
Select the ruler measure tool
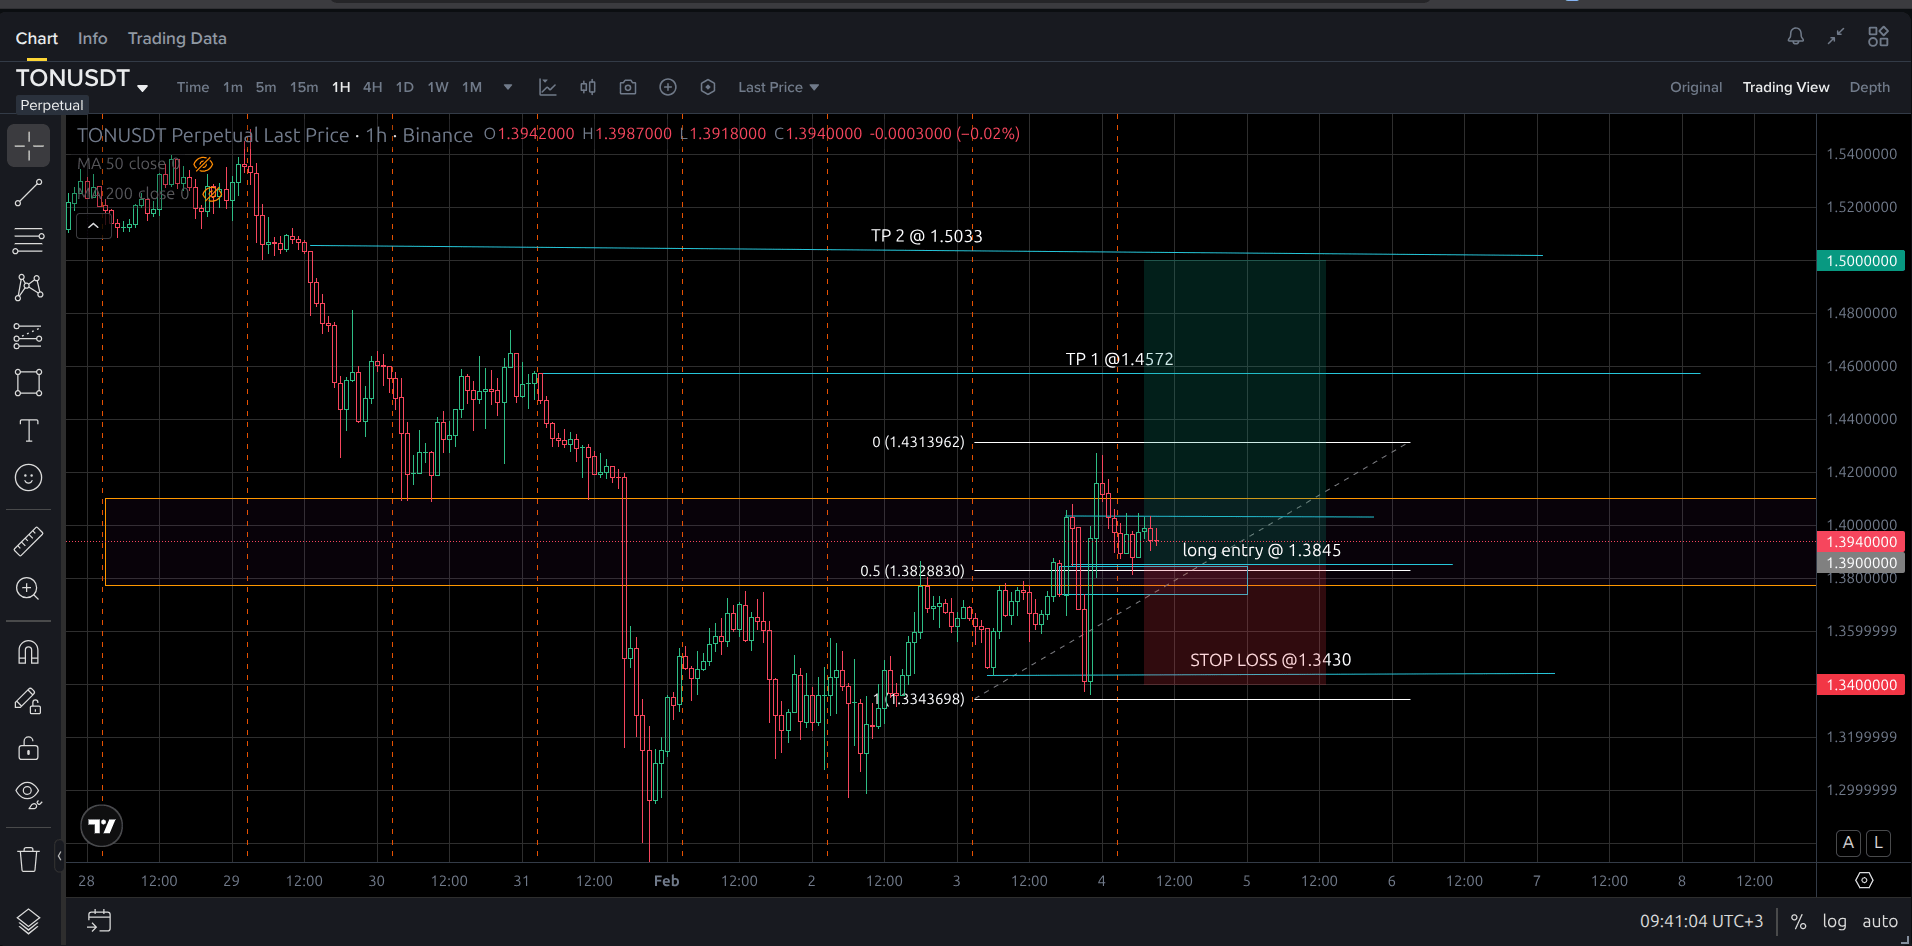(x=29, y=541)
